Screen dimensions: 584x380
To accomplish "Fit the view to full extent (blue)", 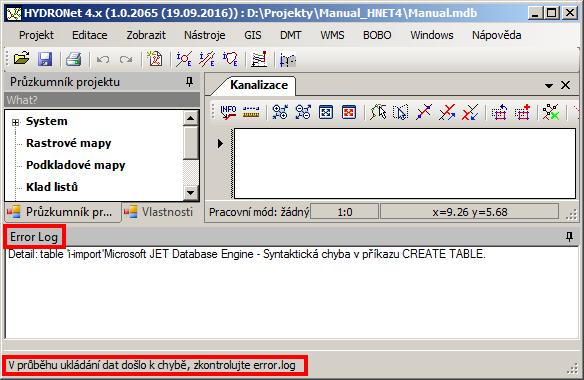I will (x=326, y=112).
